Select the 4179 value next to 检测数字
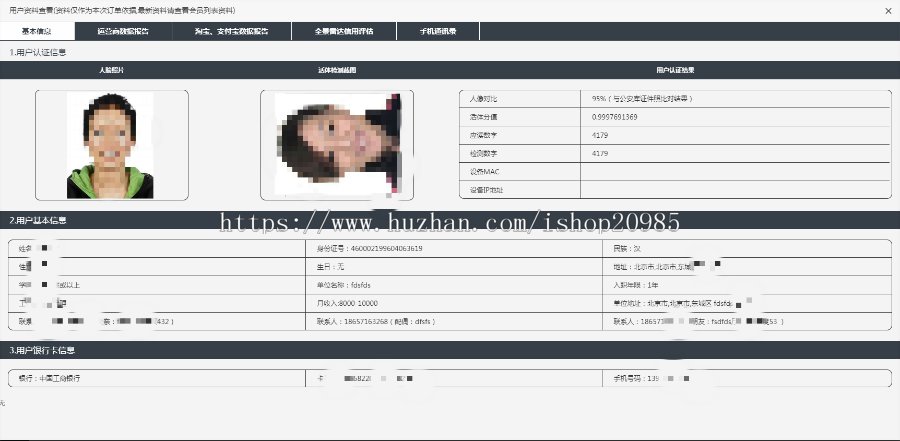The height and width of the screenshot is (441, 900). [x=600, y=154]
